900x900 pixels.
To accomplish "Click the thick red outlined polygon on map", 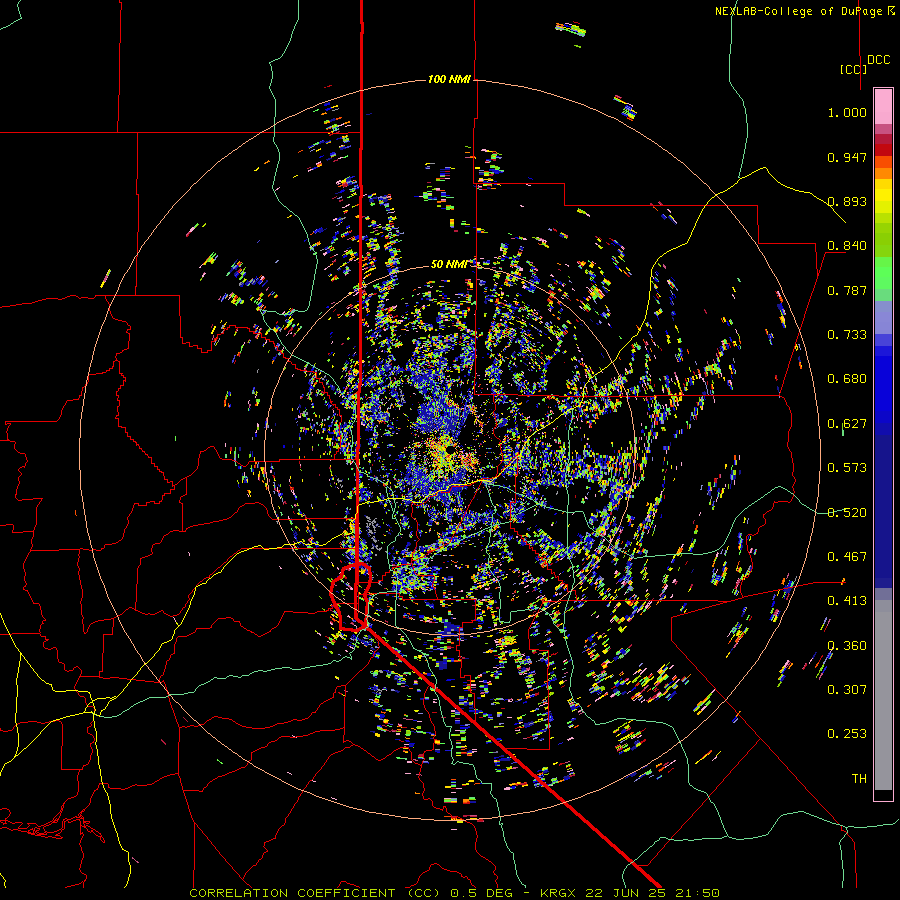I will (351, 597).
